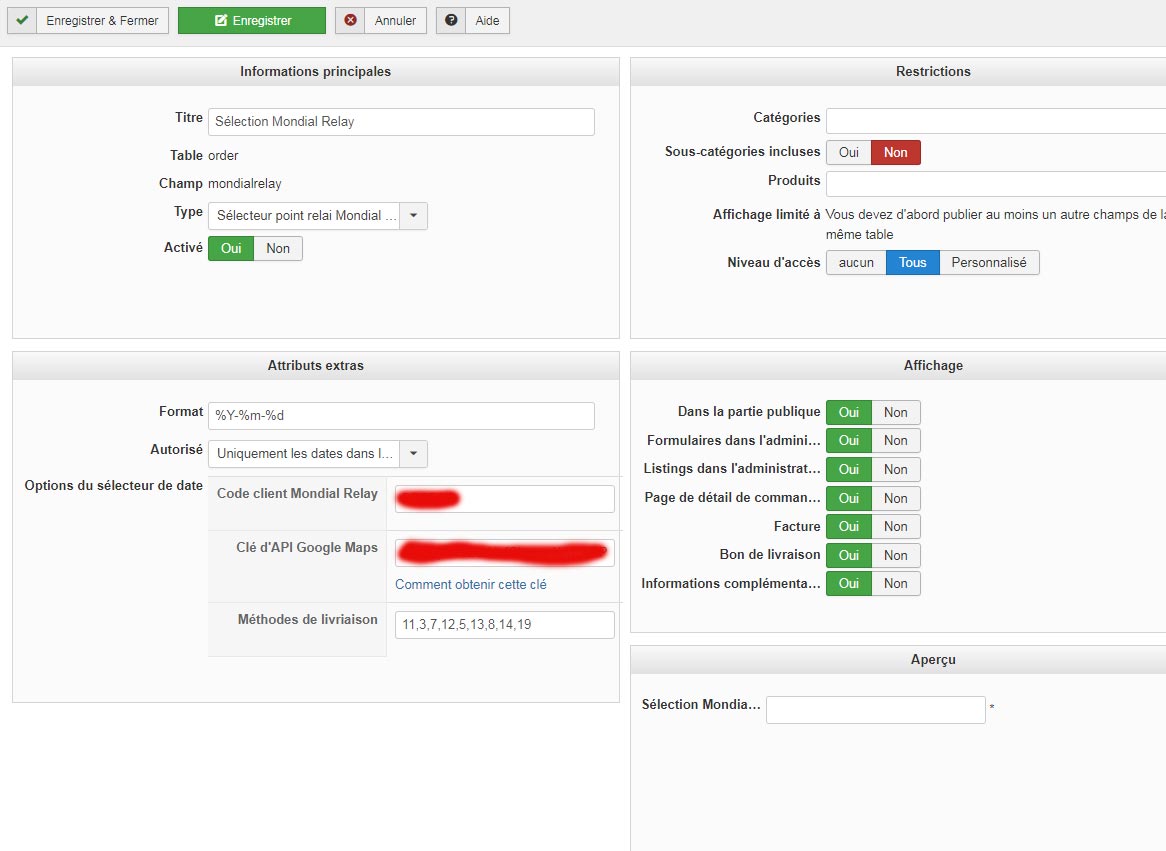Click the green Enregistrer button
The height and width of the screenshot is (851, 1166).
(252, 20)
